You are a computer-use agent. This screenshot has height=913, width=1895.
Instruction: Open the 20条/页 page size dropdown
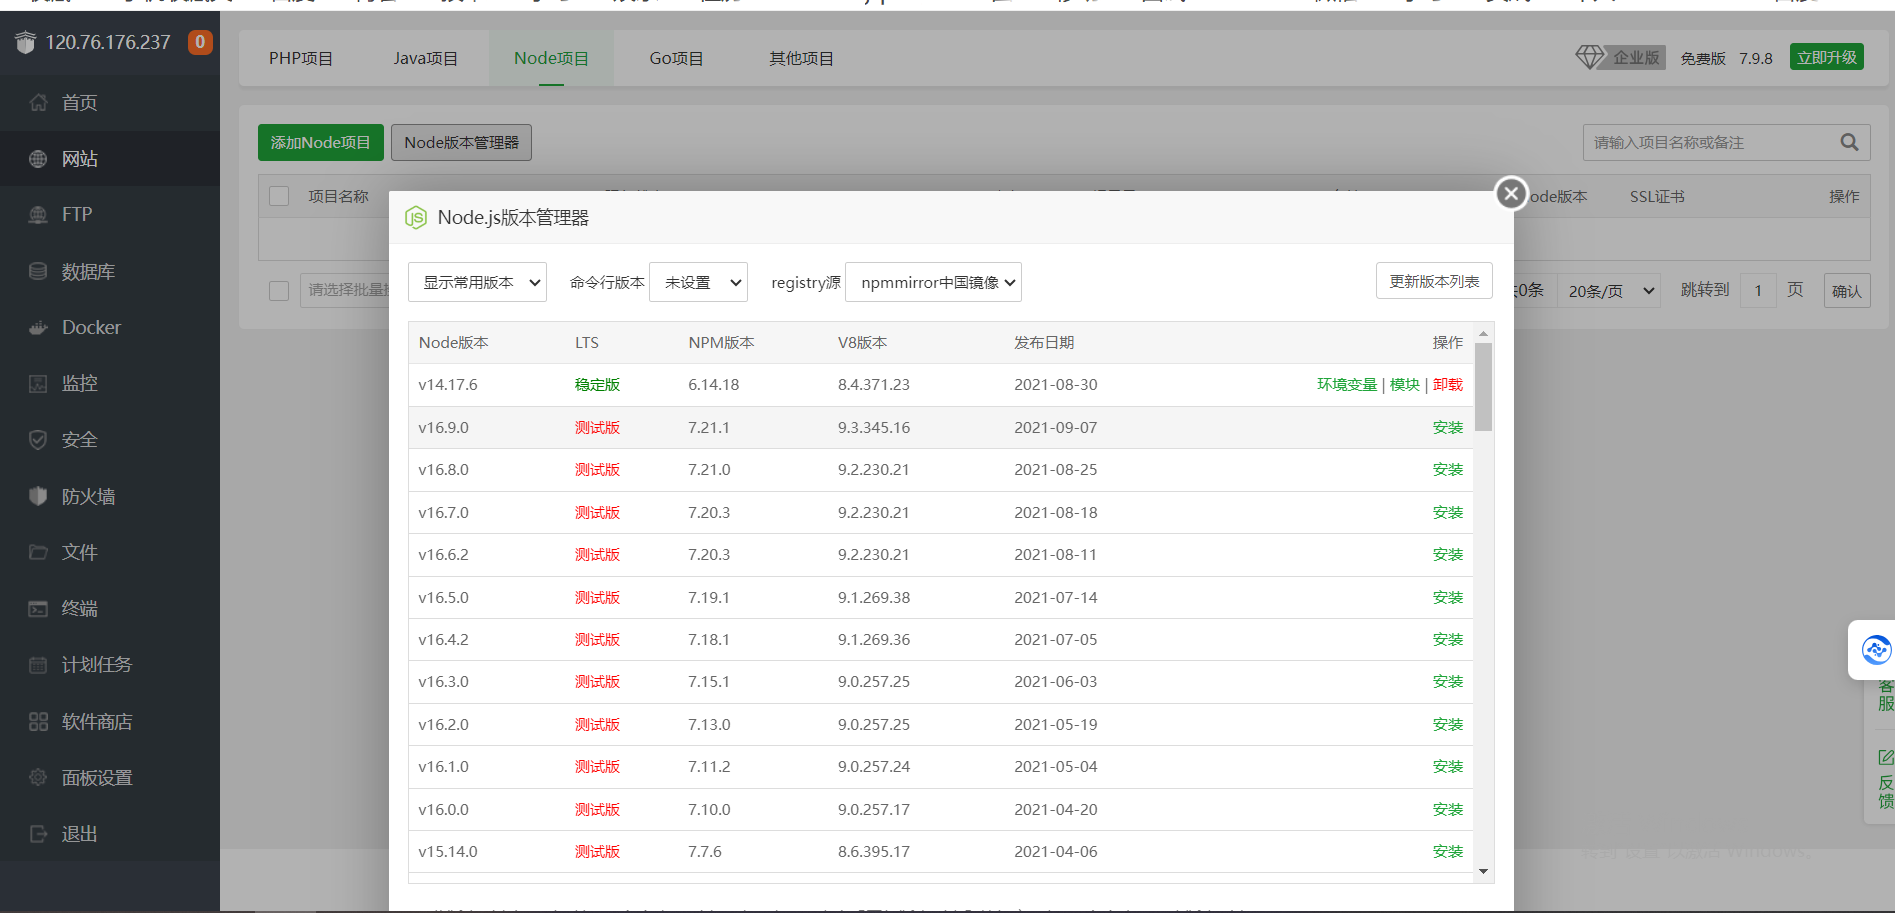coord(1609,291)
